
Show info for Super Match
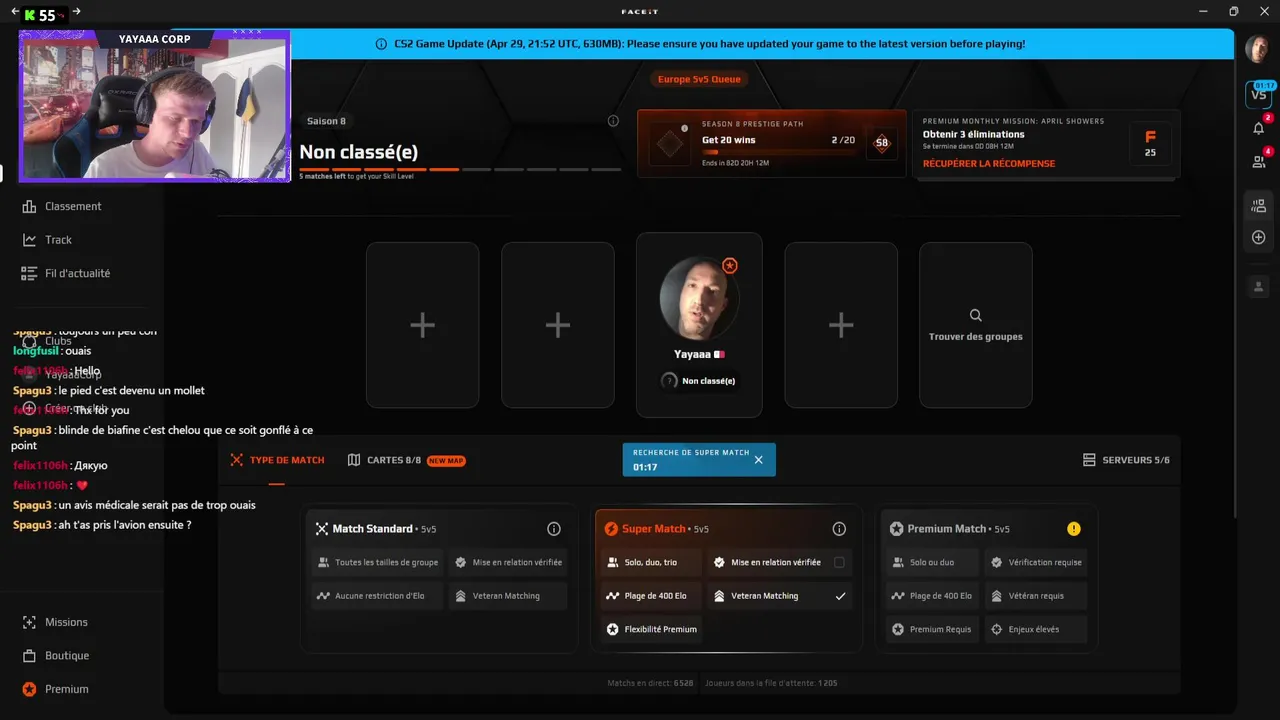pos(839,529)
